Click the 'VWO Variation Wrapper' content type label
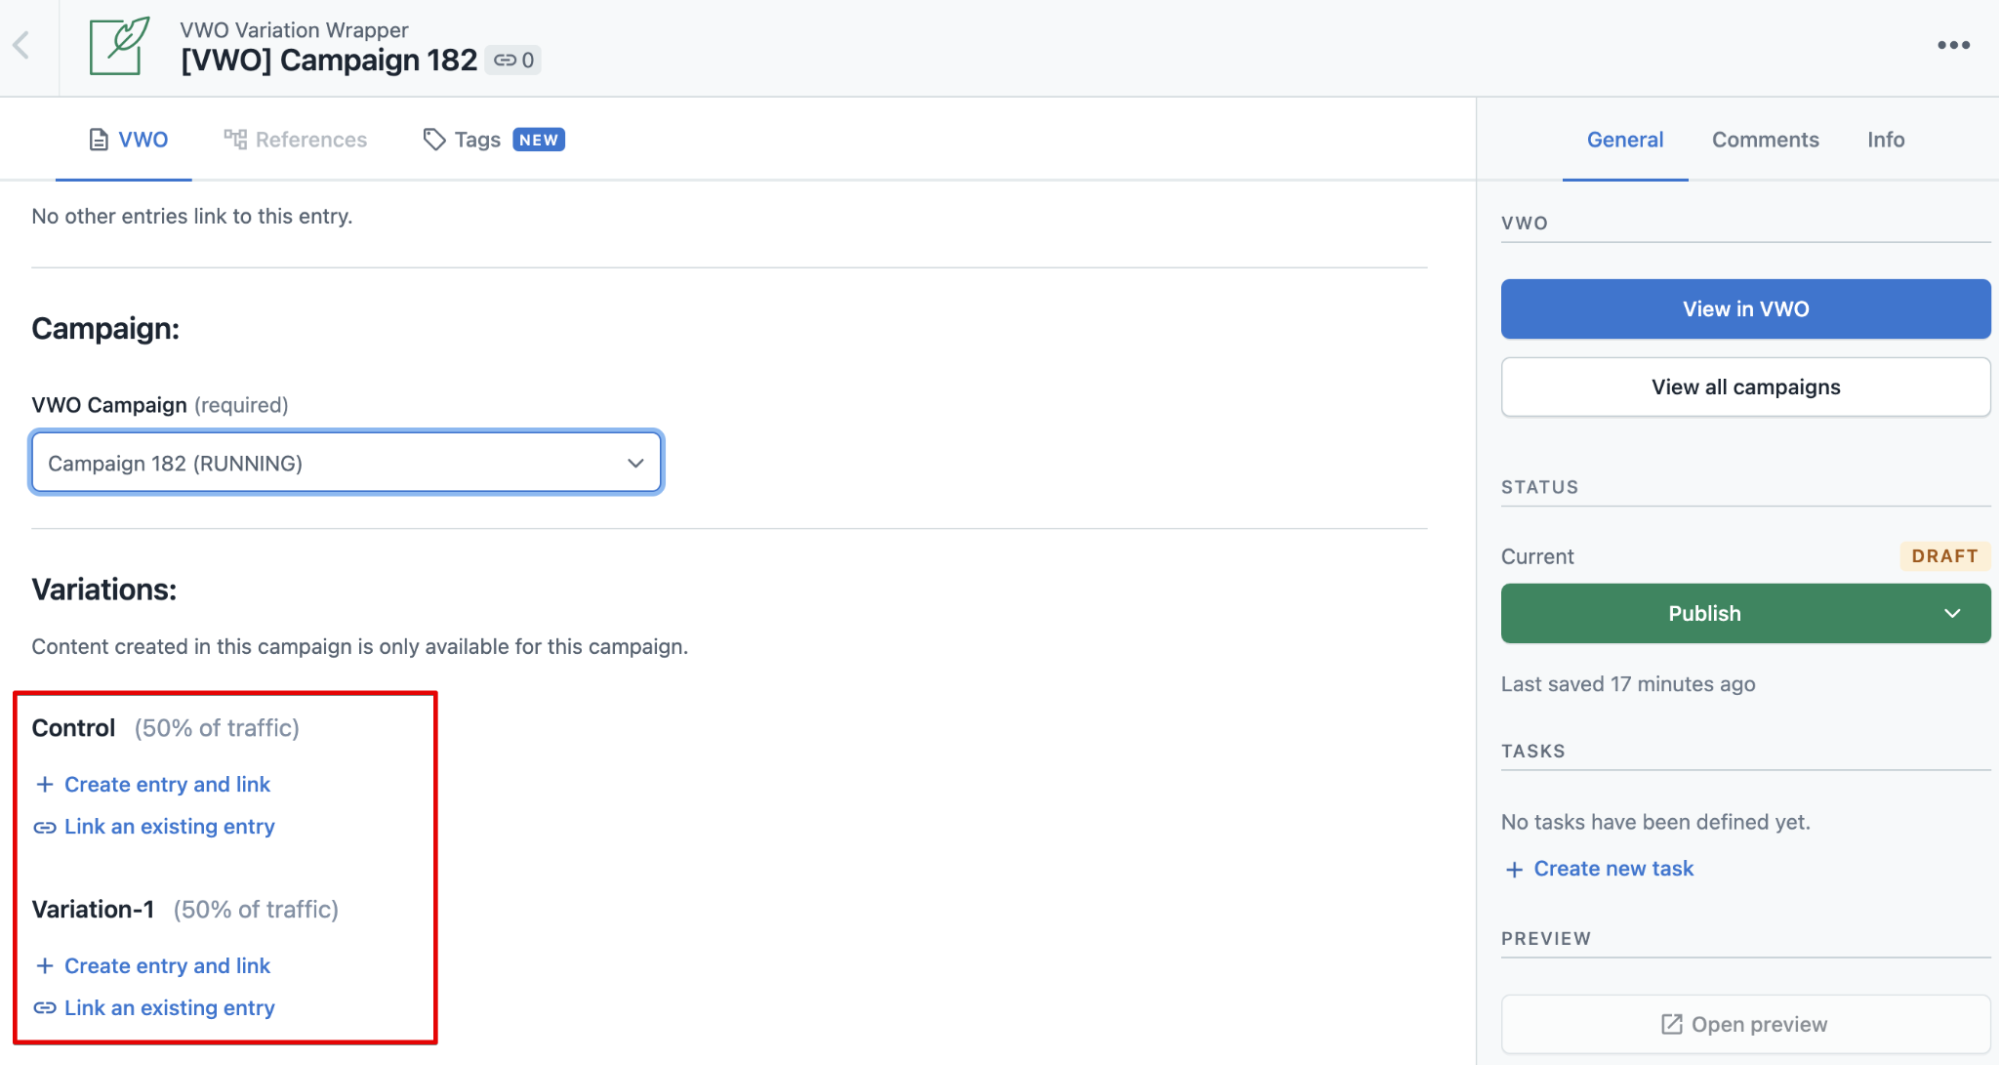This screenshot has width=1999, height=1065. pos(294,30)
